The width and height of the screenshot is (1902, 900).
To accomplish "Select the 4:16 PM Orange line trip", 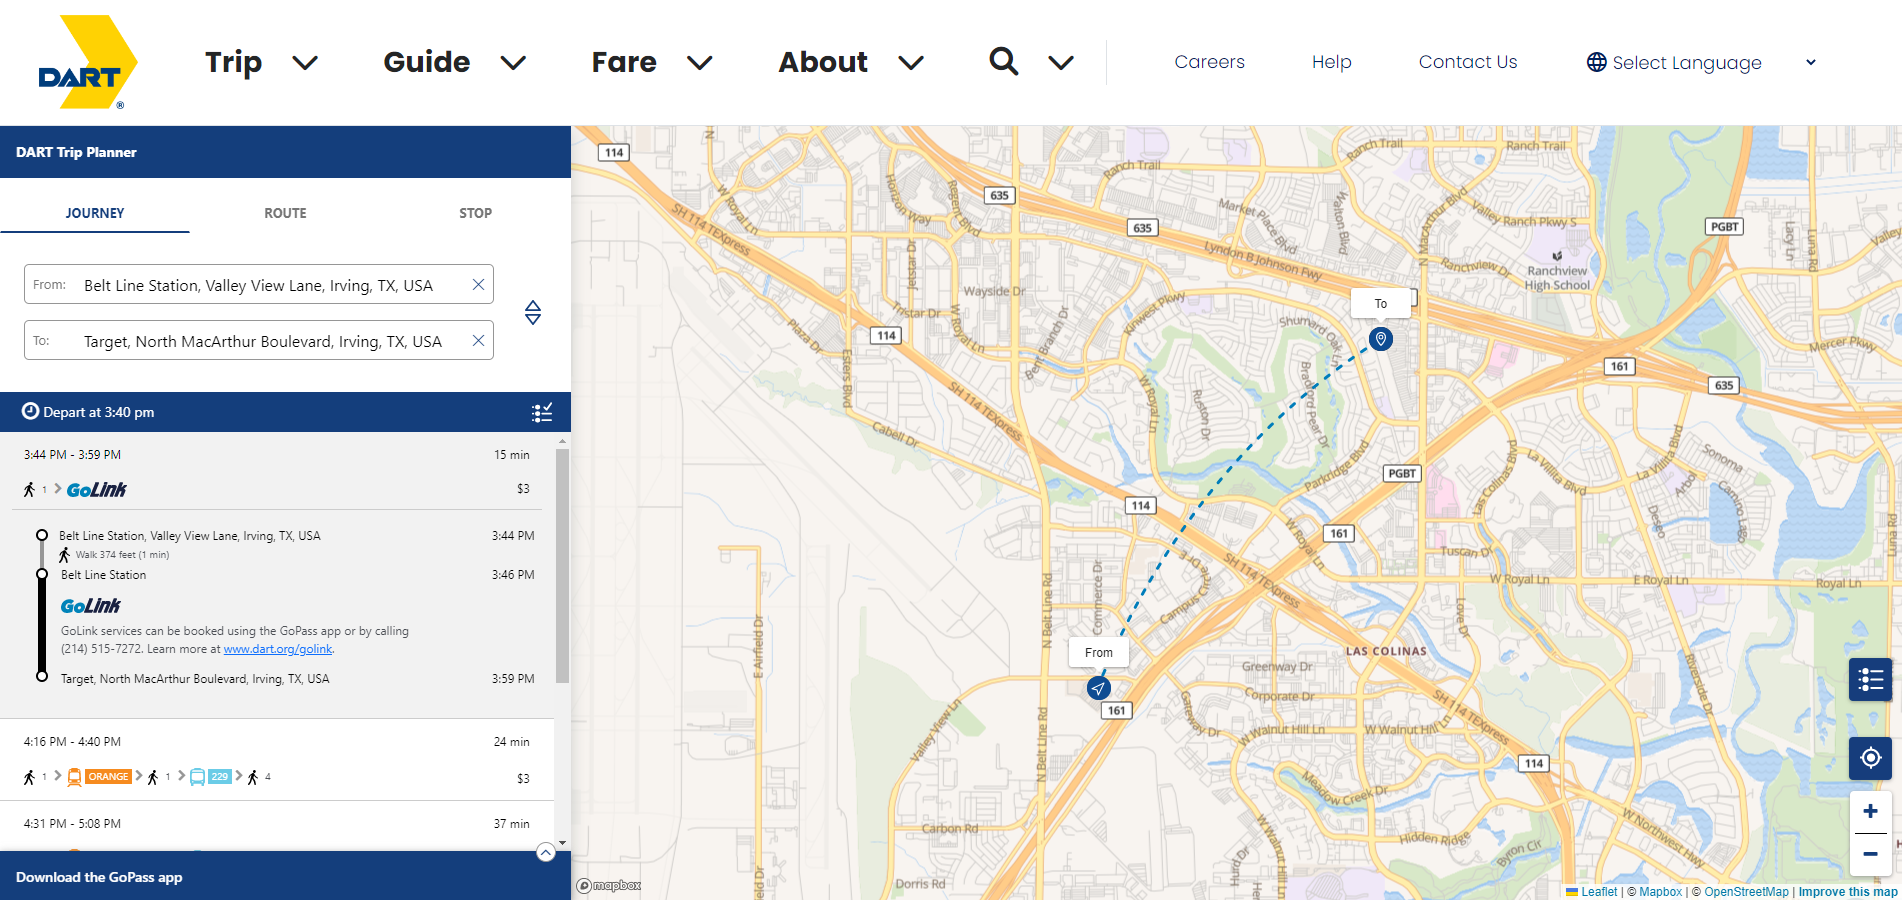I will coord(277,760).
